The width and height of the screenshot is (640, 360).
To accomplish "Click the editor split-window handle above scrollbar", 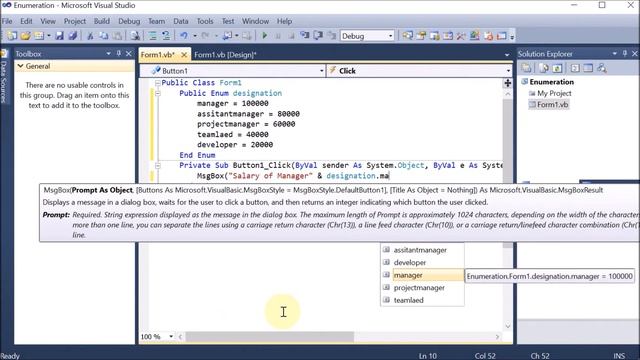I will click(507, 83).
